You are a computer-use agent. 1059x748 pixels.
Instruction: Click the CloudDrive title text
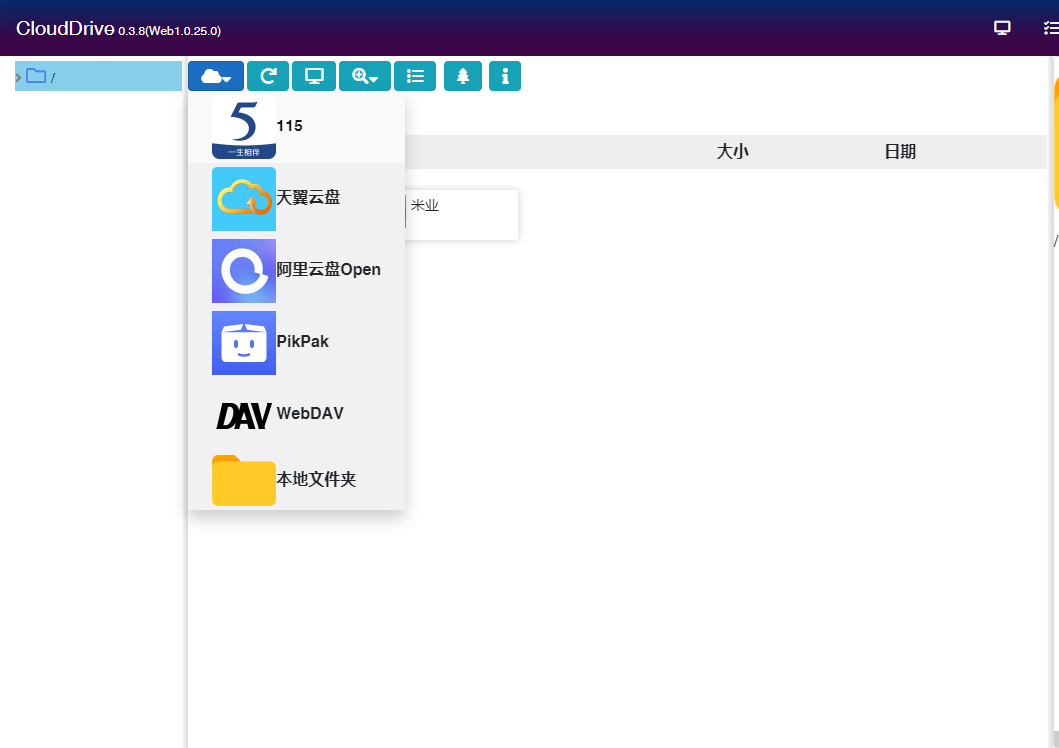coord(65,28)
